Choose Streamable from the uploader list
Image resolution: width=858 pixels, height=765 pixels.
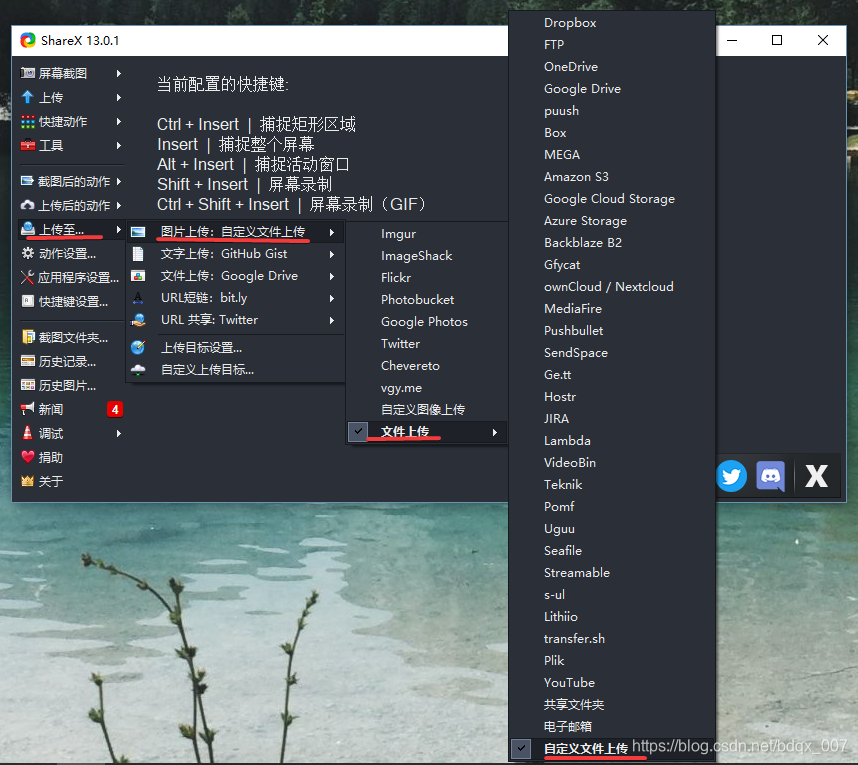pos(577,572)
